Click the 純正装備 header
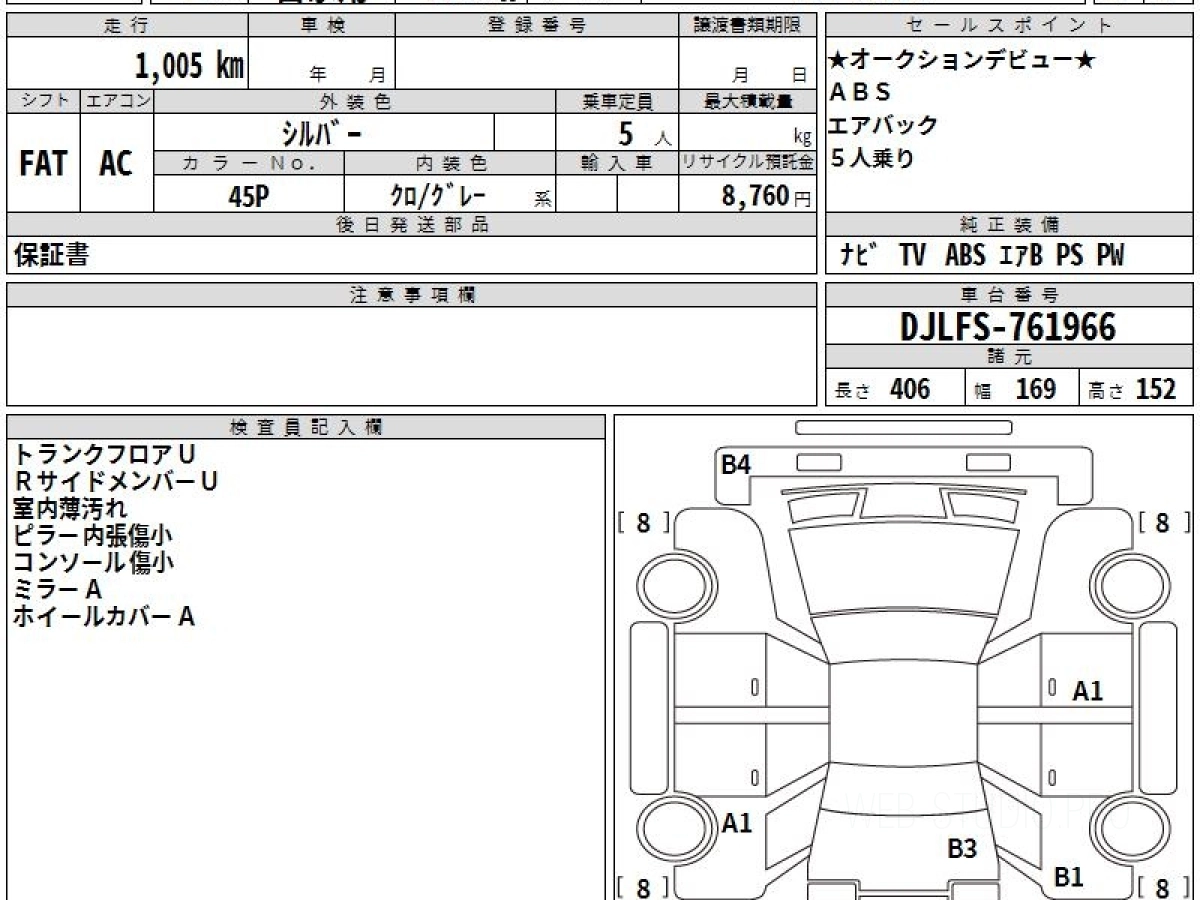 pos(1009,225)
